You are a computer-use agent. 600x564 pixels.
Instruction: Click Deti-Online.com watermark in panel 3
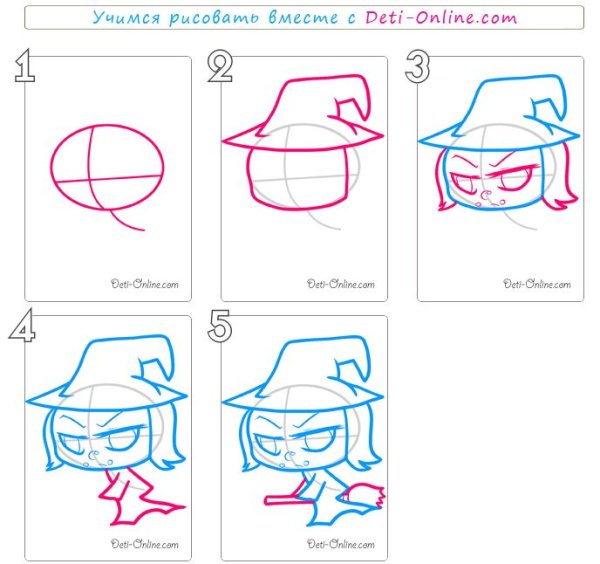click(x=537, y=284)
